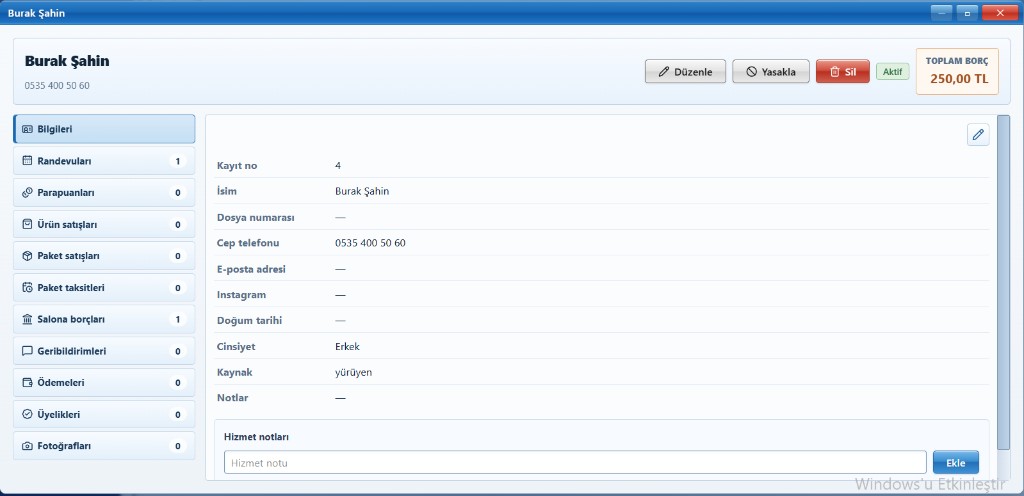Close the Burak Şahin window
The image size is (1024, 496).
1000,12
